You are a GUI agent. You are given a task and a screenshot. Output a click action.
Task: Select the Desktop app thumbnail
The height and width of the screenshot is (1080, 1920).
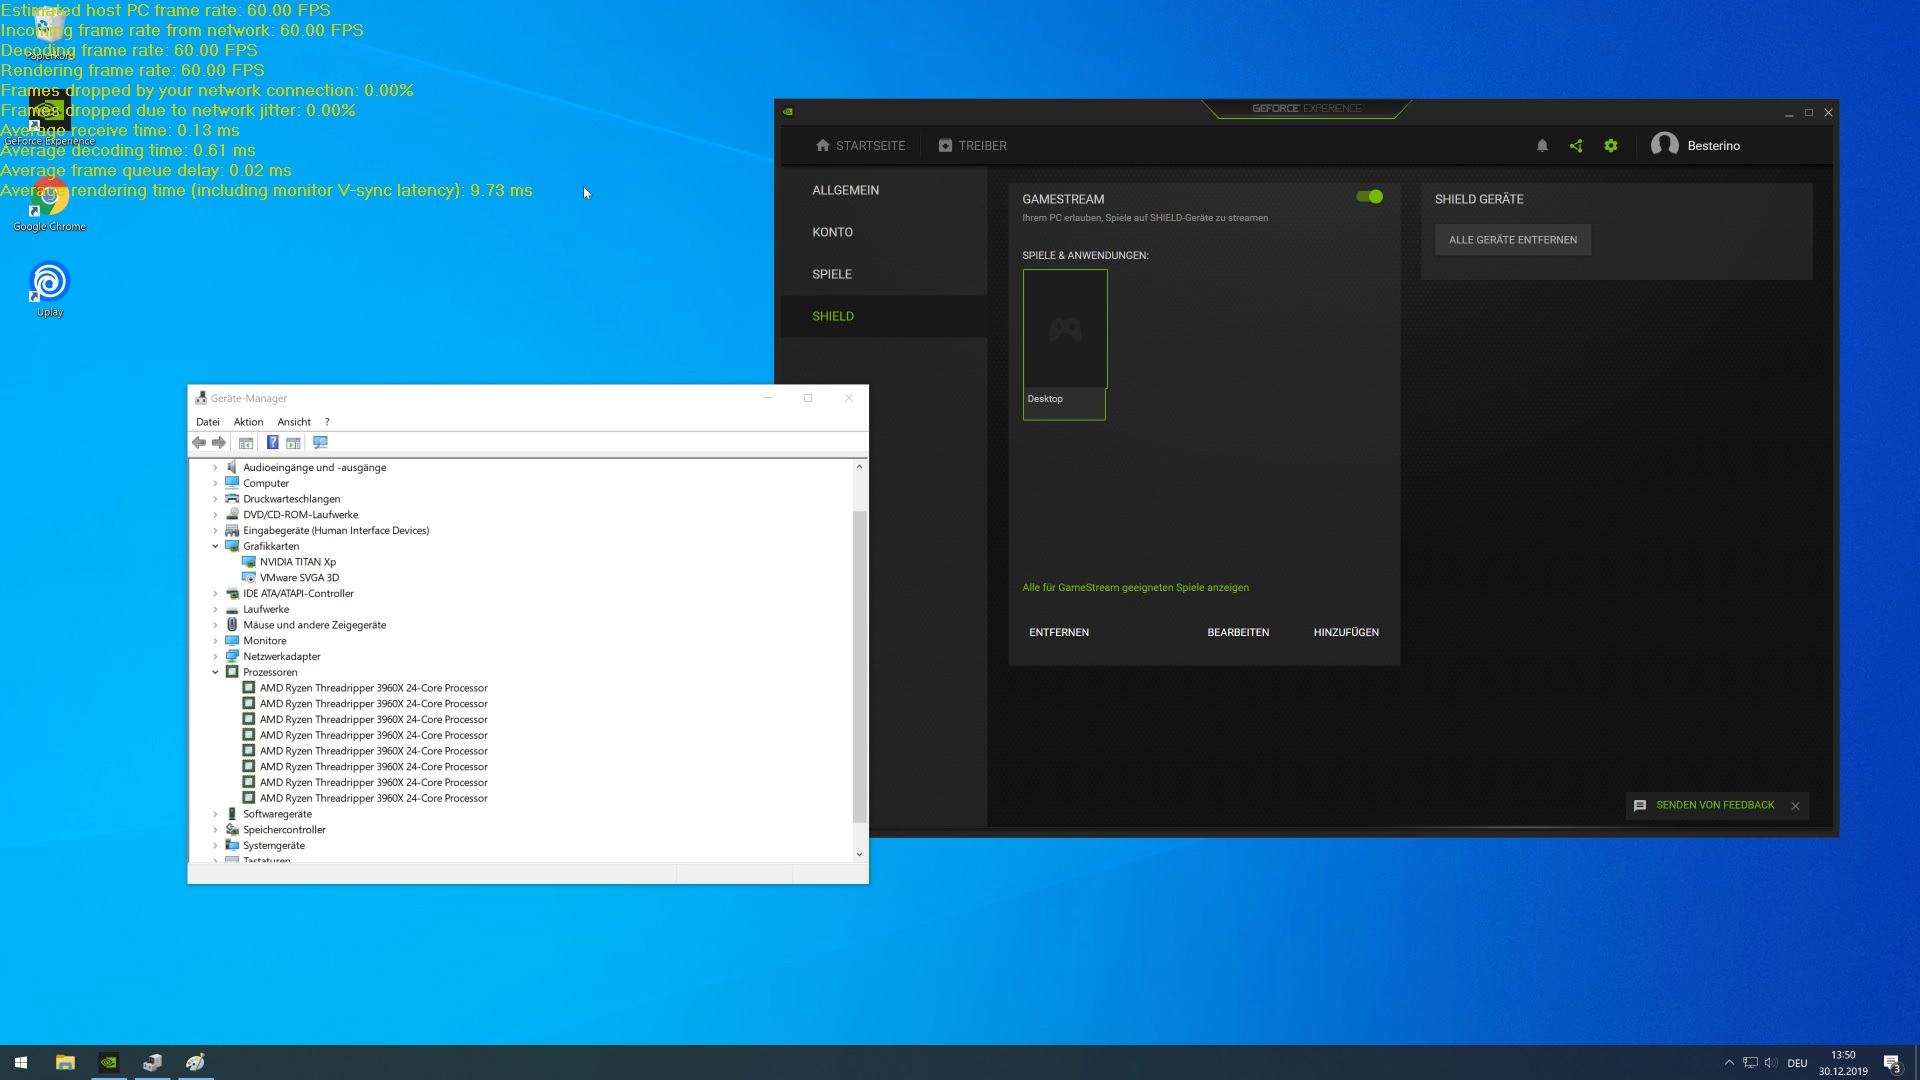click(1064, 345)
